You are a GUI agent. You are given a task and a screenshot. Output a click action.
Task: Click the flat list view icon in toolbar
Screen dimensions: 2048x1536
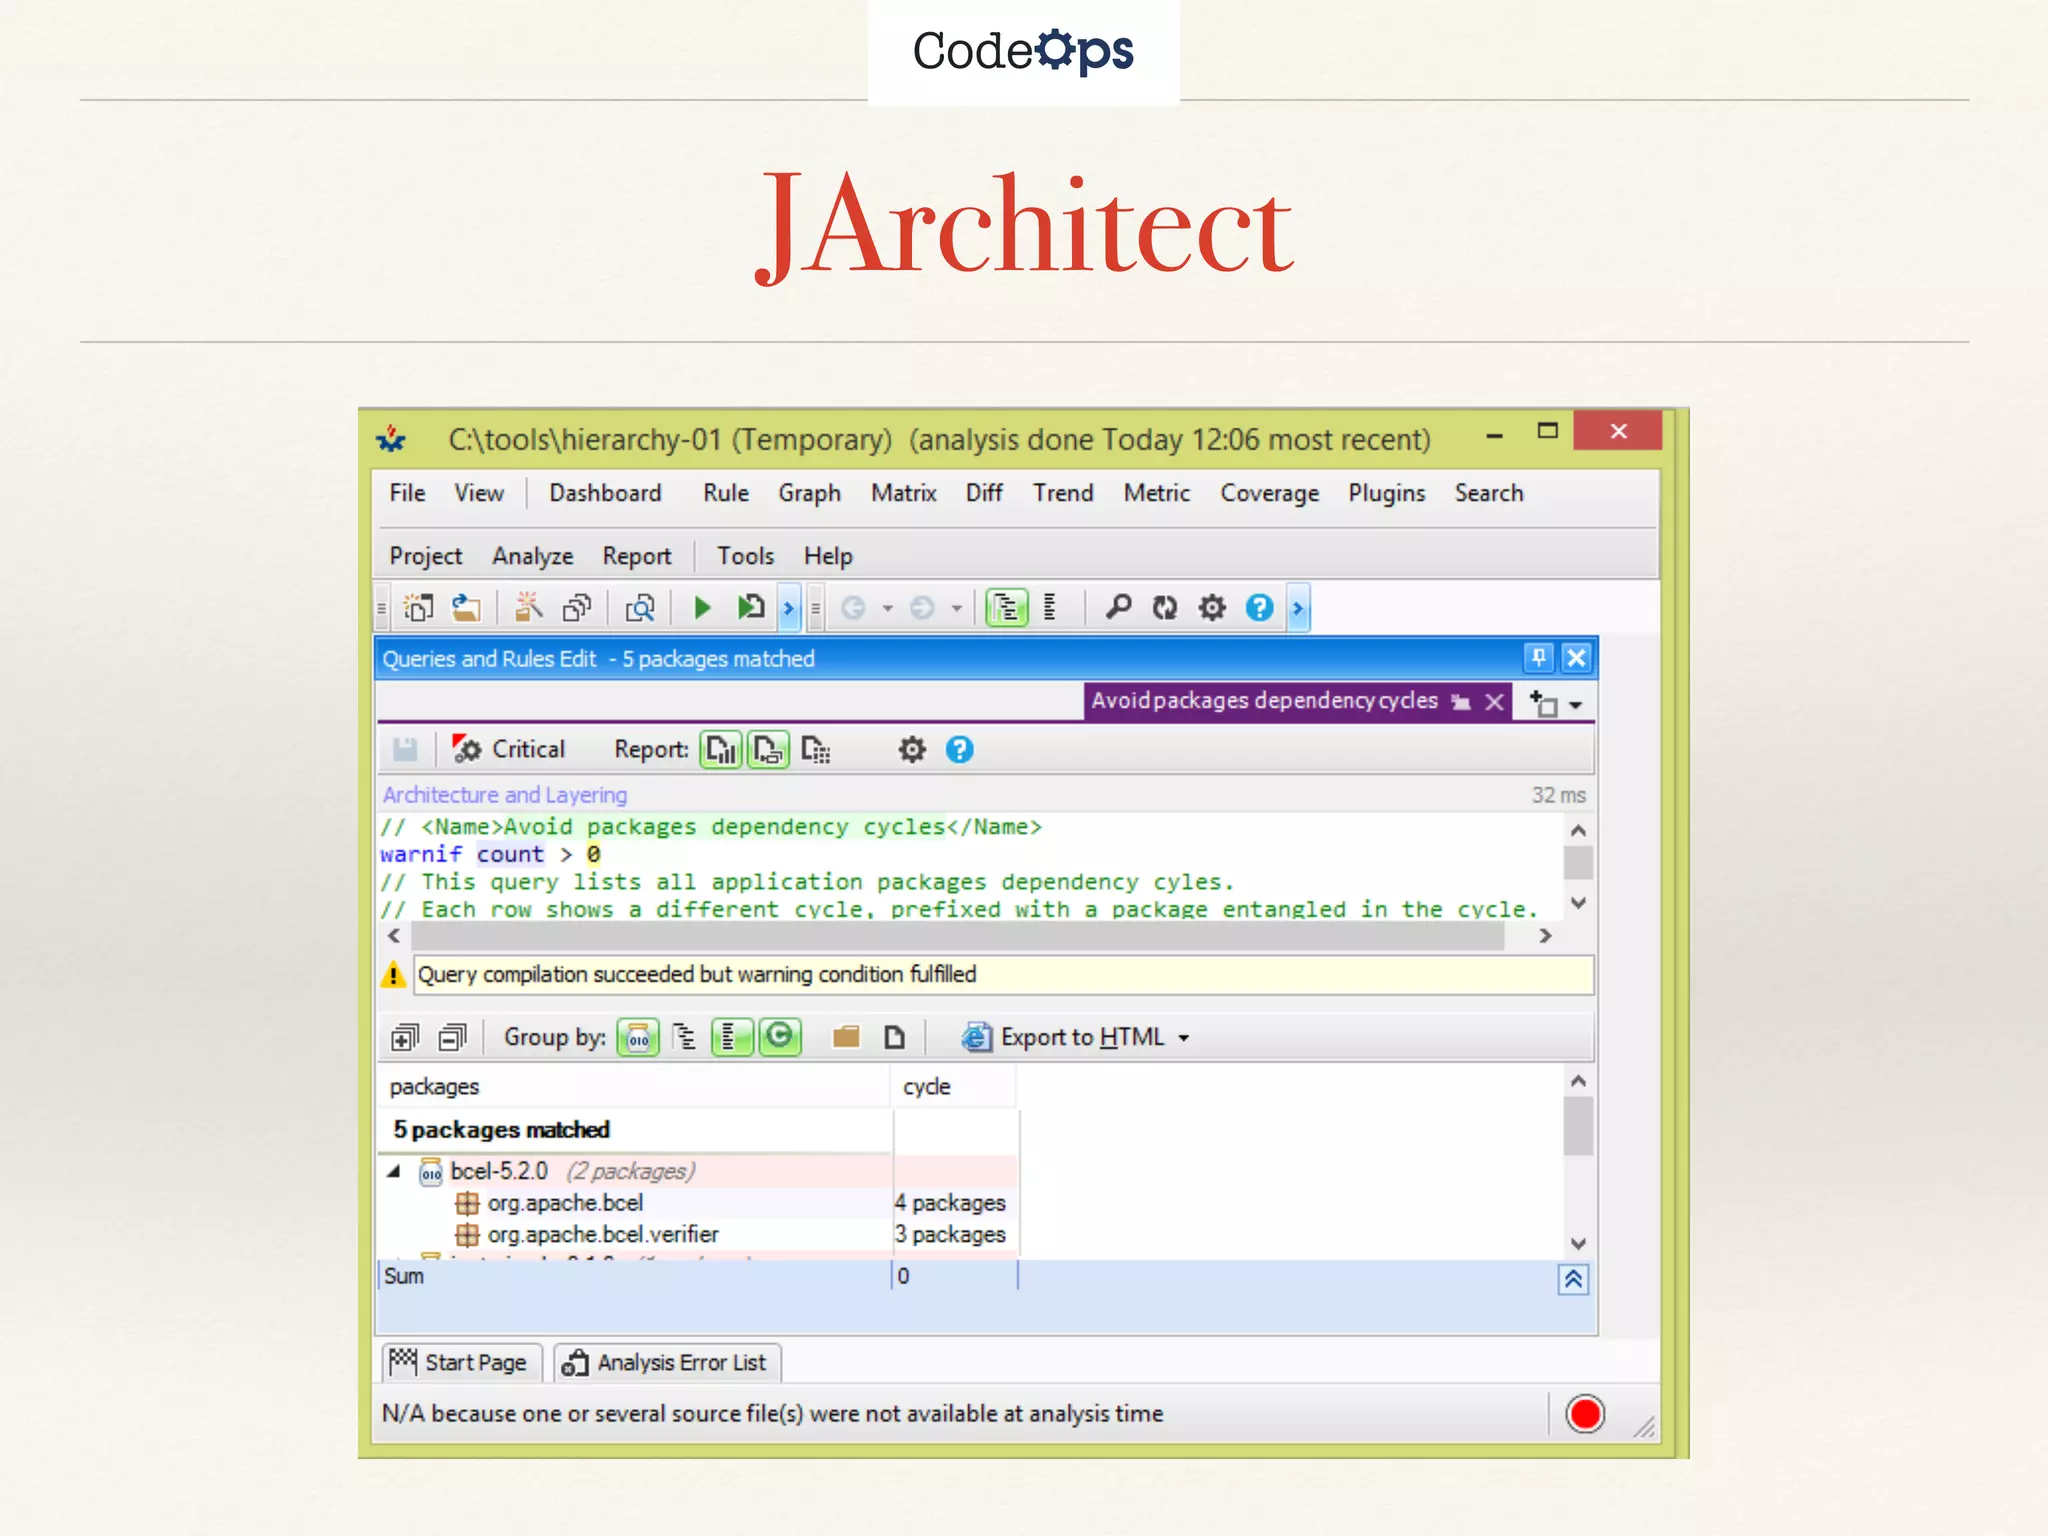1050,607
